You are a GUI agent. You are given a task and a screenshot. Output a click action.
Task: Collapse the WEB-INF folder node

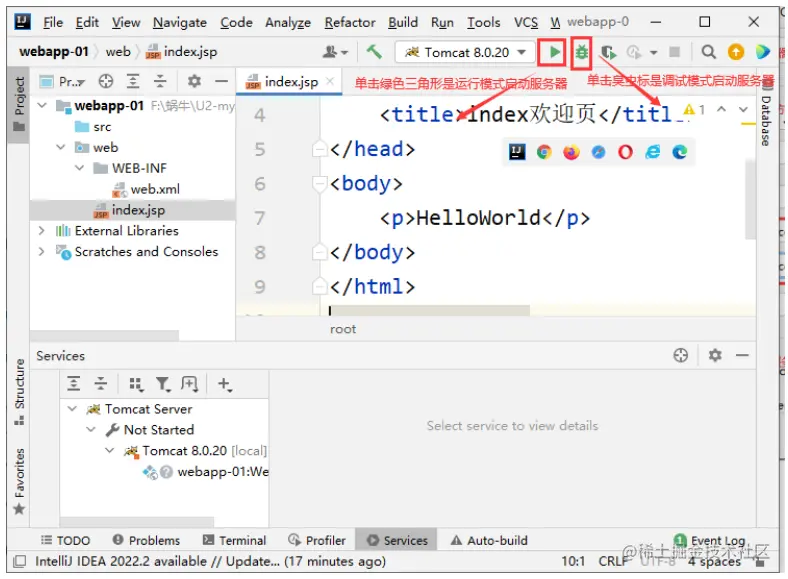[x=79, y=168]
